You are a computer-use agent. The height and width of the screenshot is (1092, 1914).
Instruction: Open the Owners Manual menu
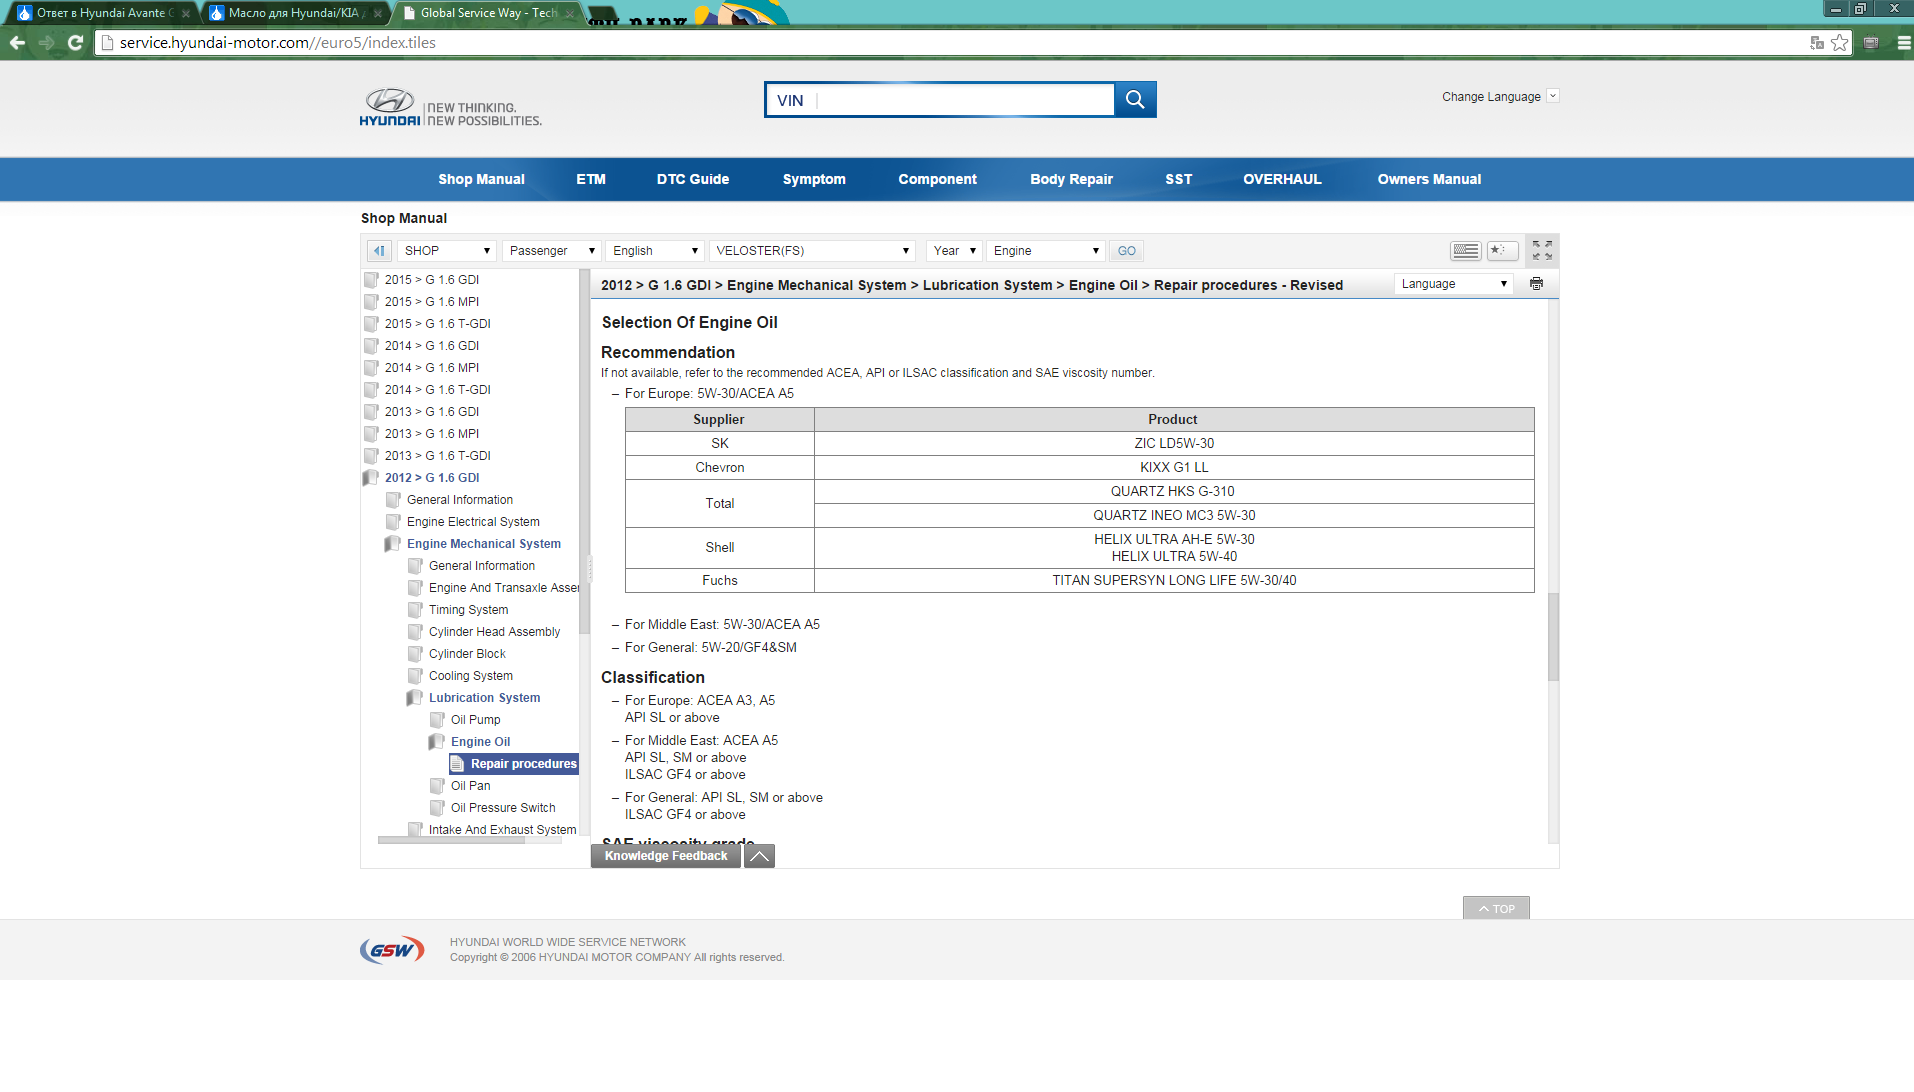(x=1429, y=179)
